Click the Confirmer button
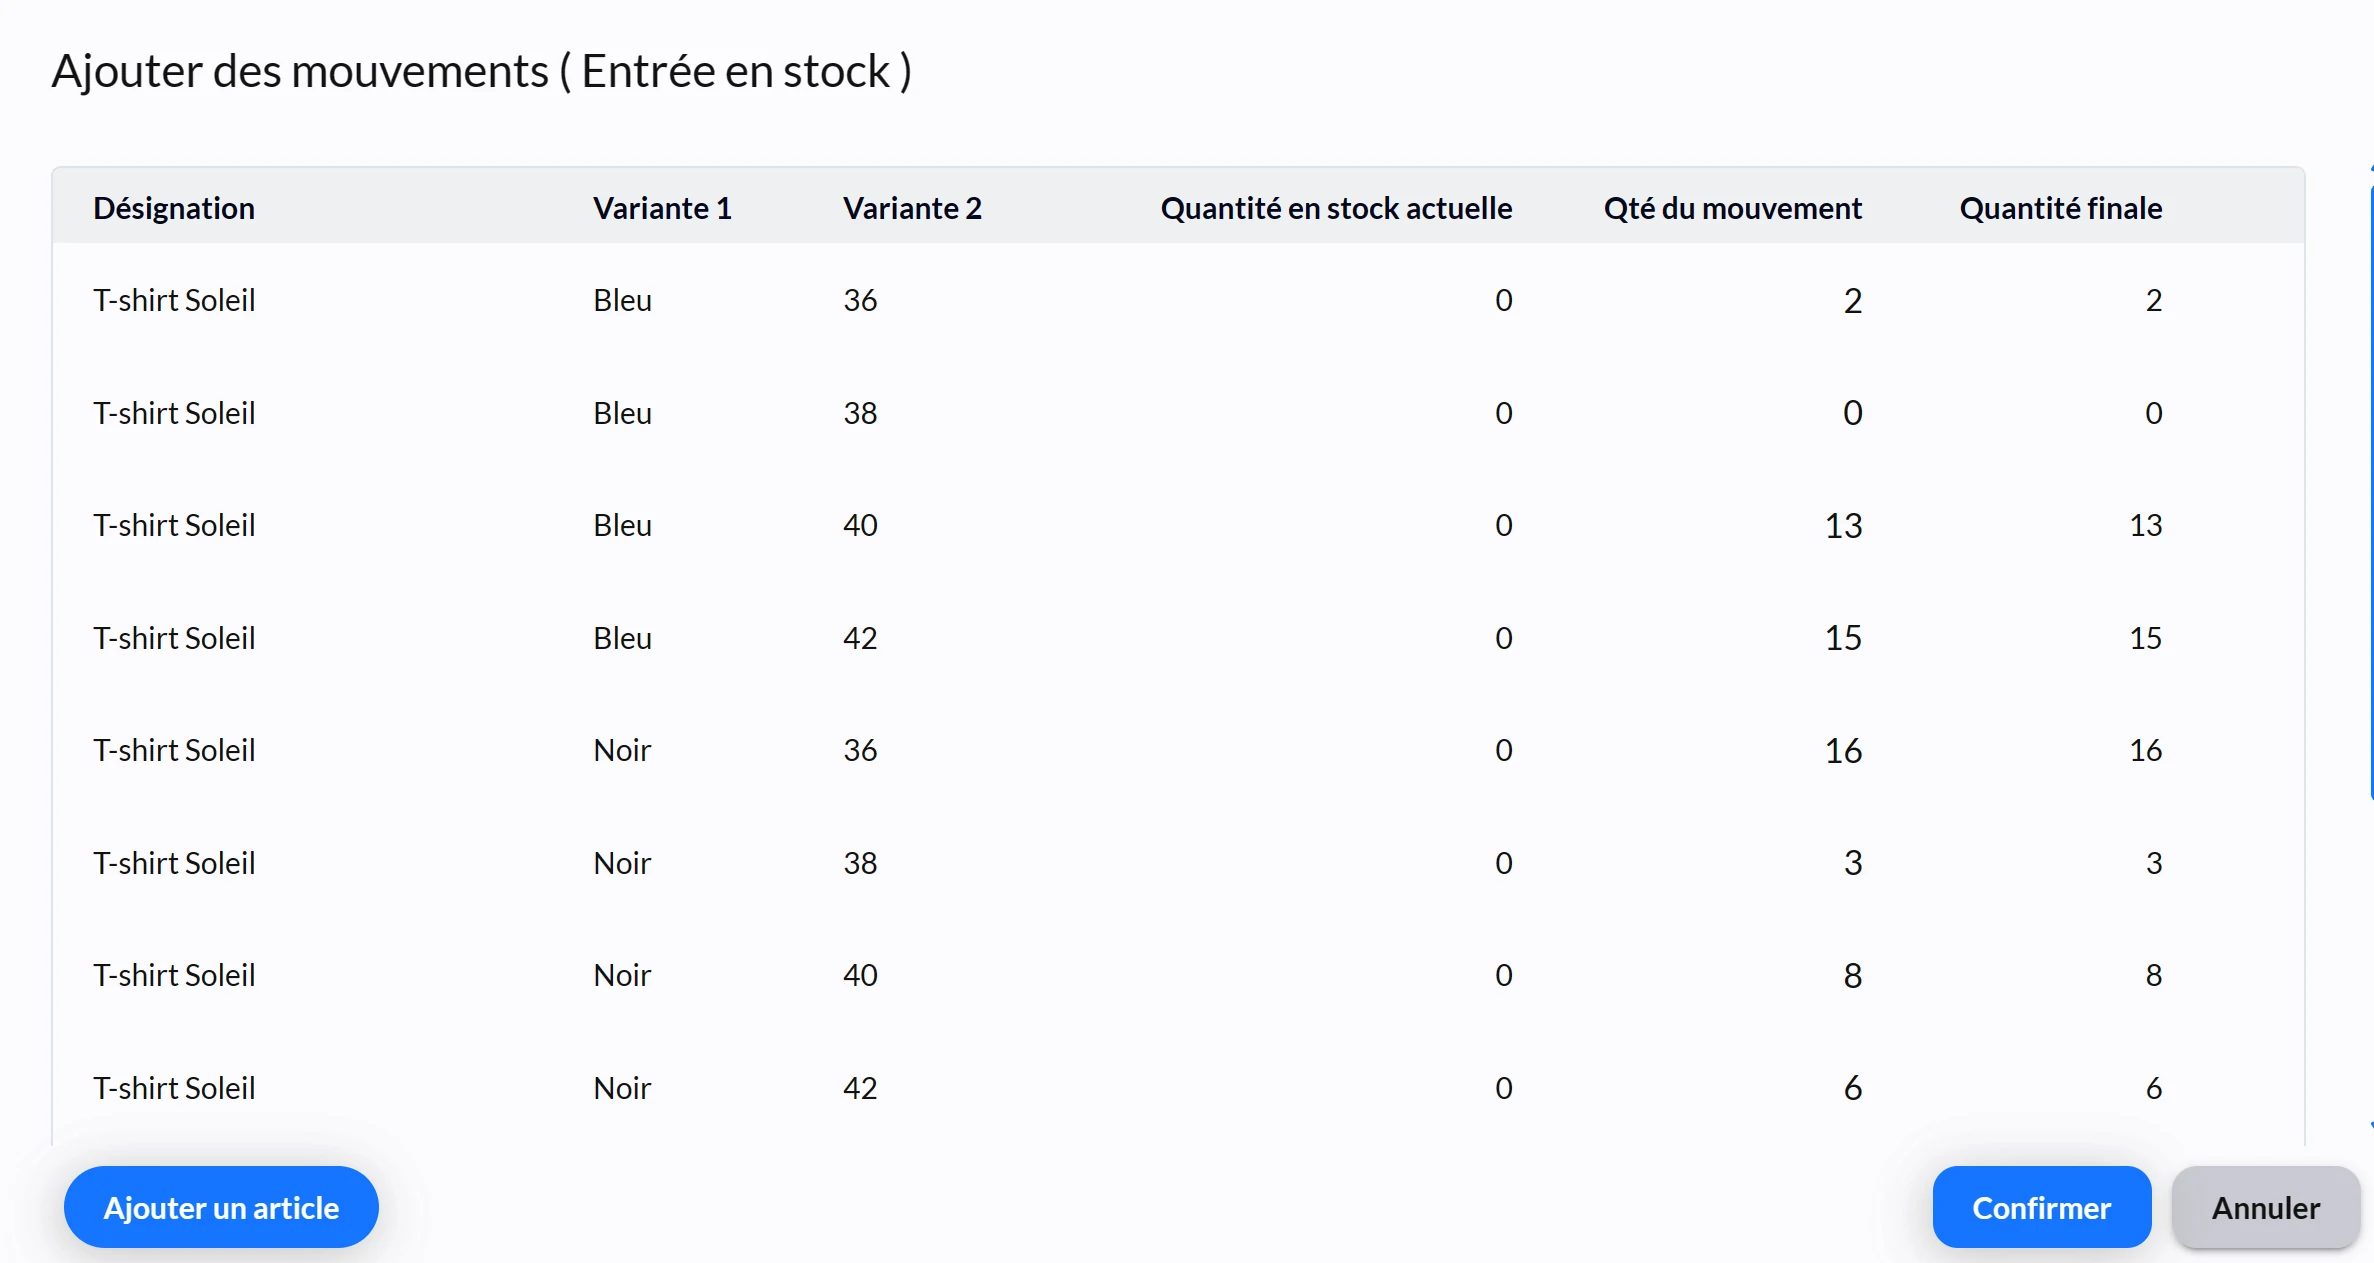 (x=2041, y=1207)
